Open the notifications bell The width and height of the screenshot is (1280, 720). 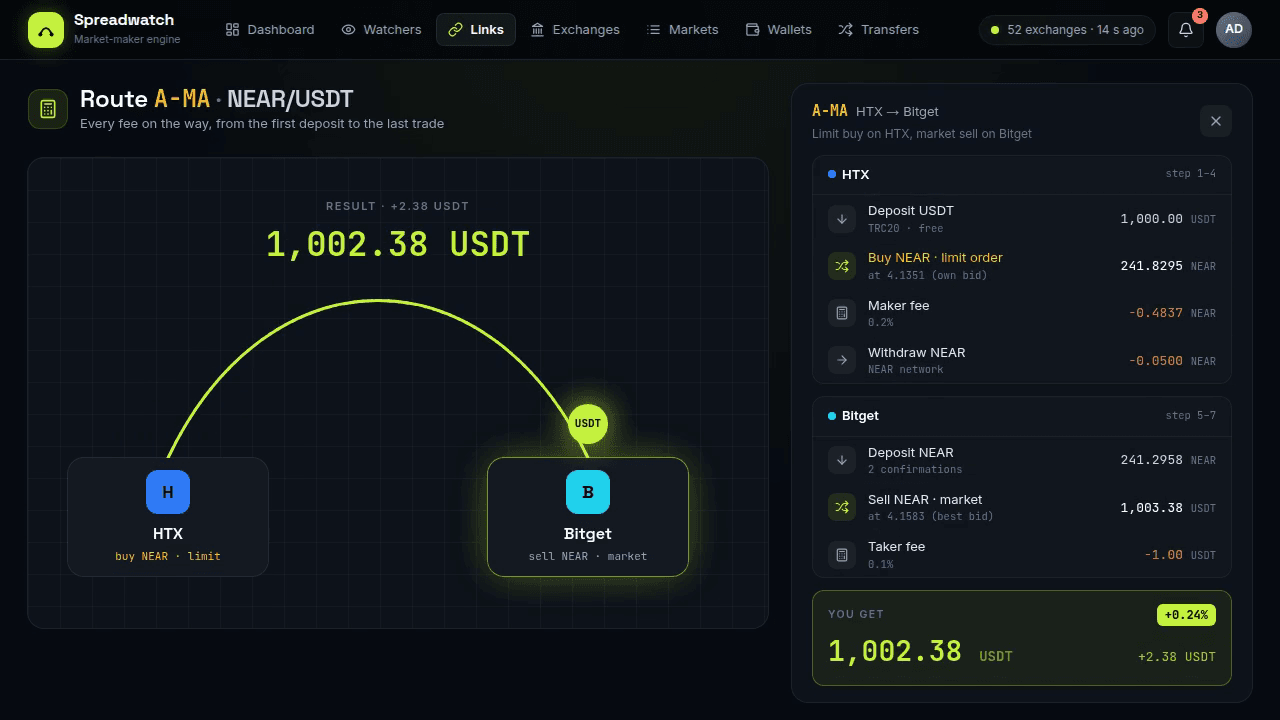pyautogui.click(x=1186, y=30)
